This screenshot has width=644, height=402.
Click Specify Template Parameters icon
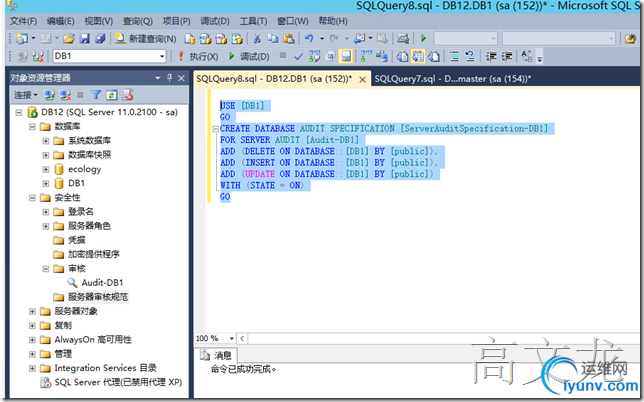point(527,56)
